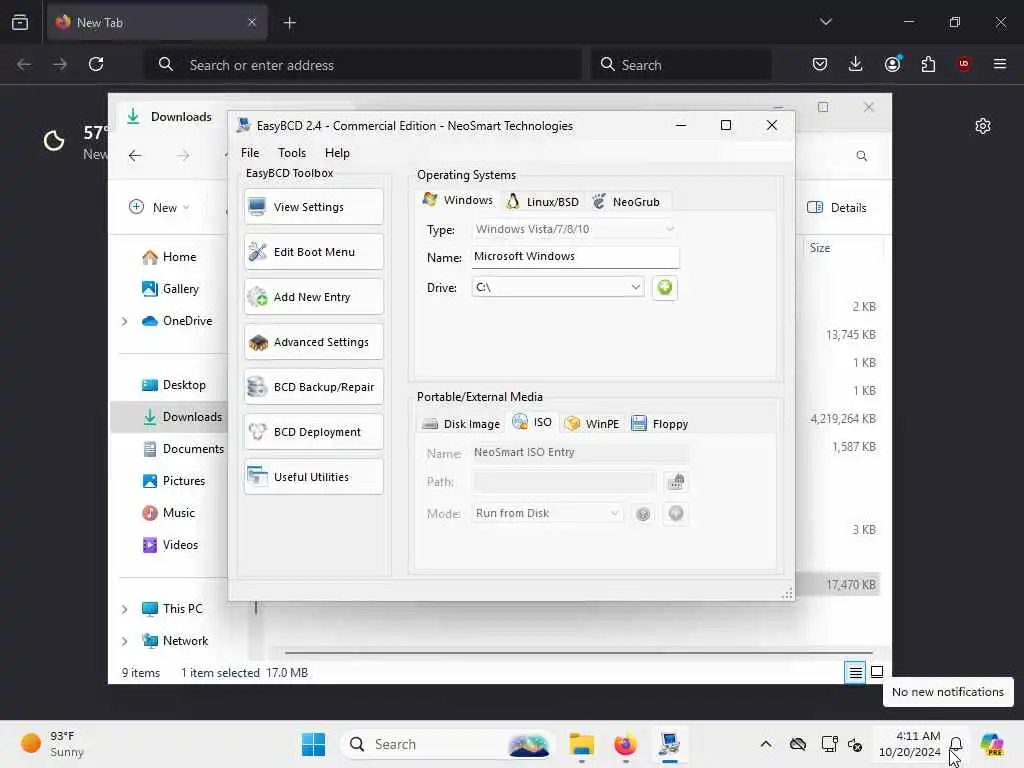
Task: Open Firefox downloads panel
Action: click(x=856, y=64)
